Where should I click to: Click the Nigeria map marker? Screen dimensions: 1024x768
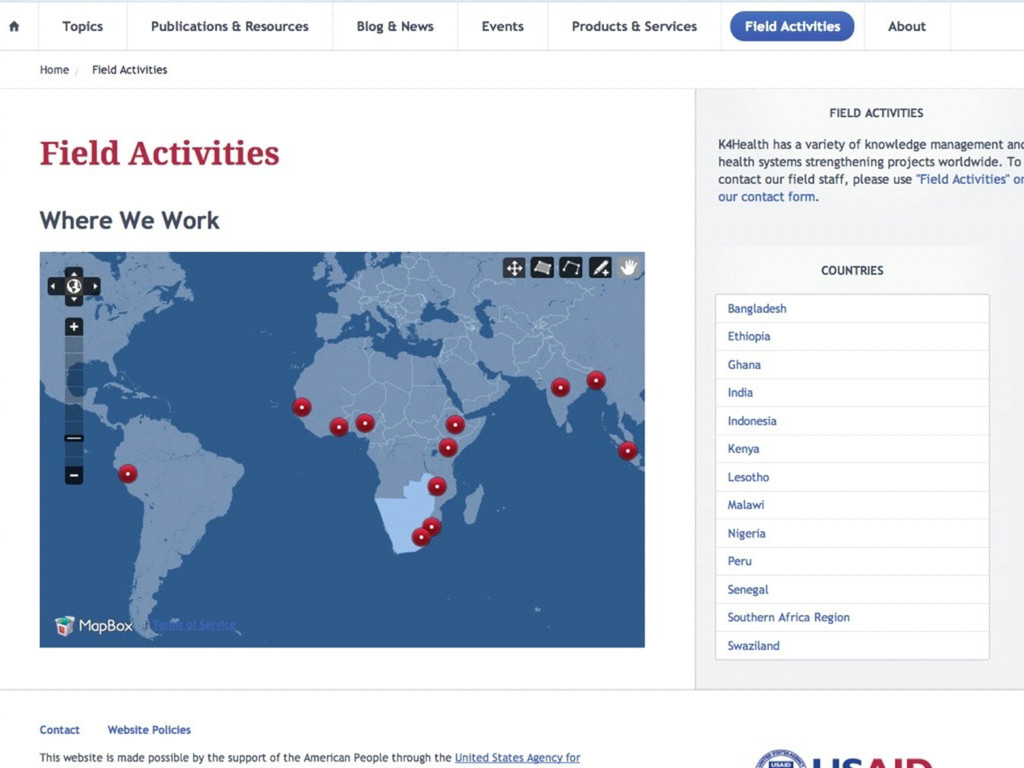click(x=365, y=423)
